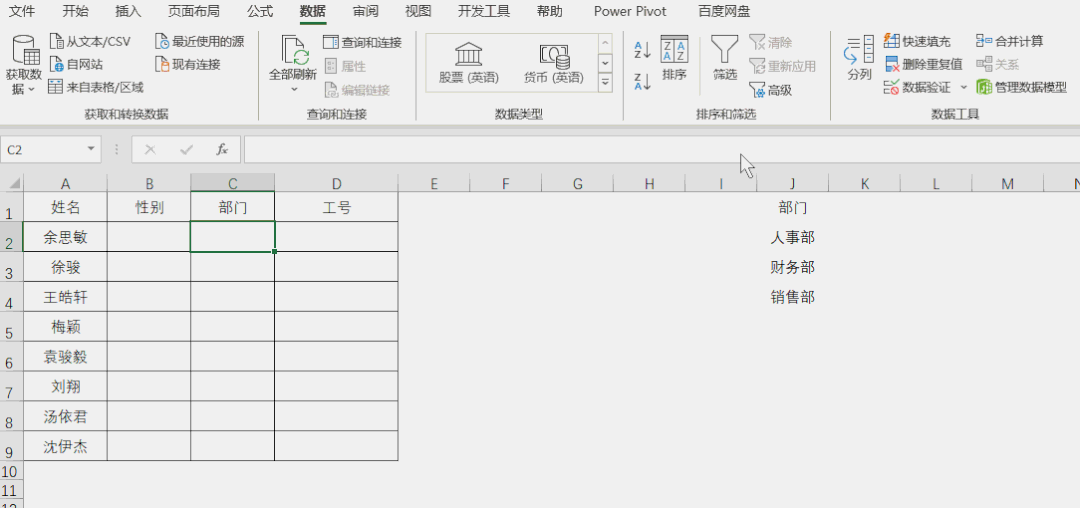Click the 性别 header cell
The height and width of the screenshot is (508, 1080).
tap(149, 207)
